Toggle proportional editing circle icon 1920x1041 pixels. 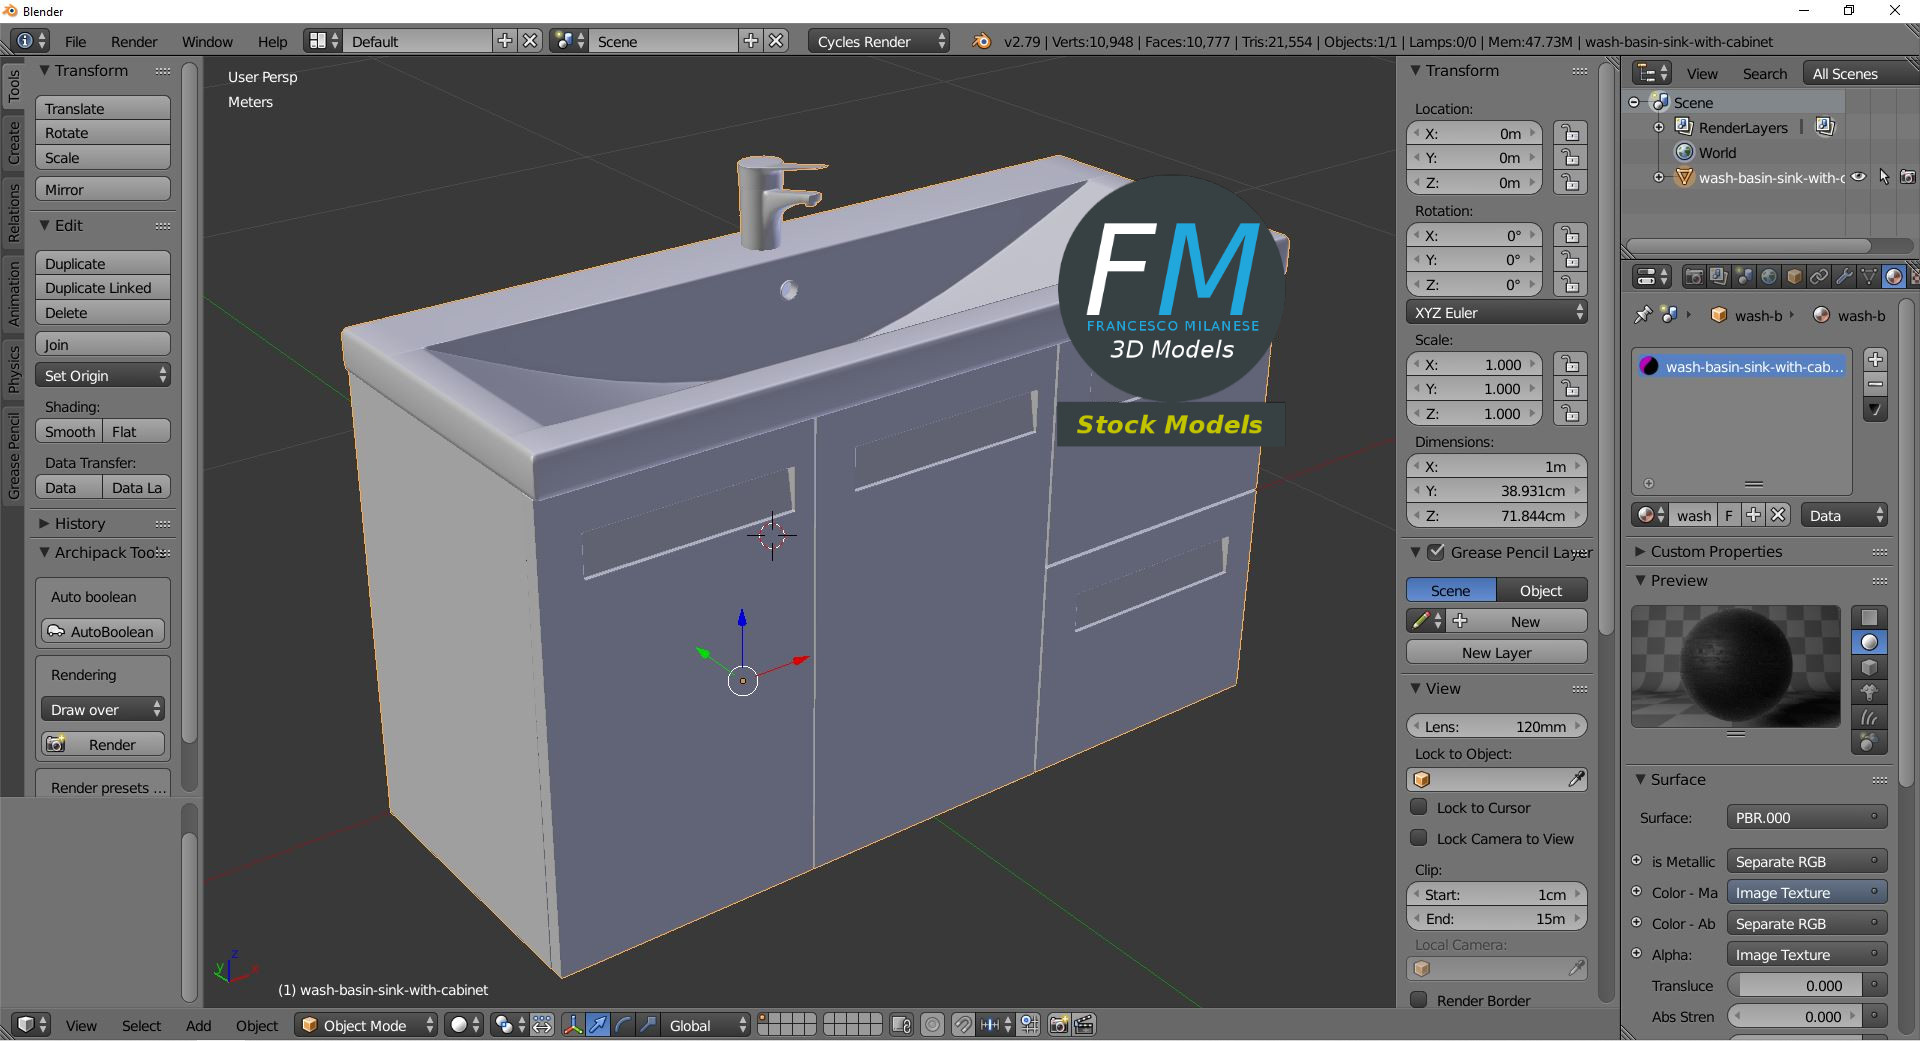coord(932,1025)
